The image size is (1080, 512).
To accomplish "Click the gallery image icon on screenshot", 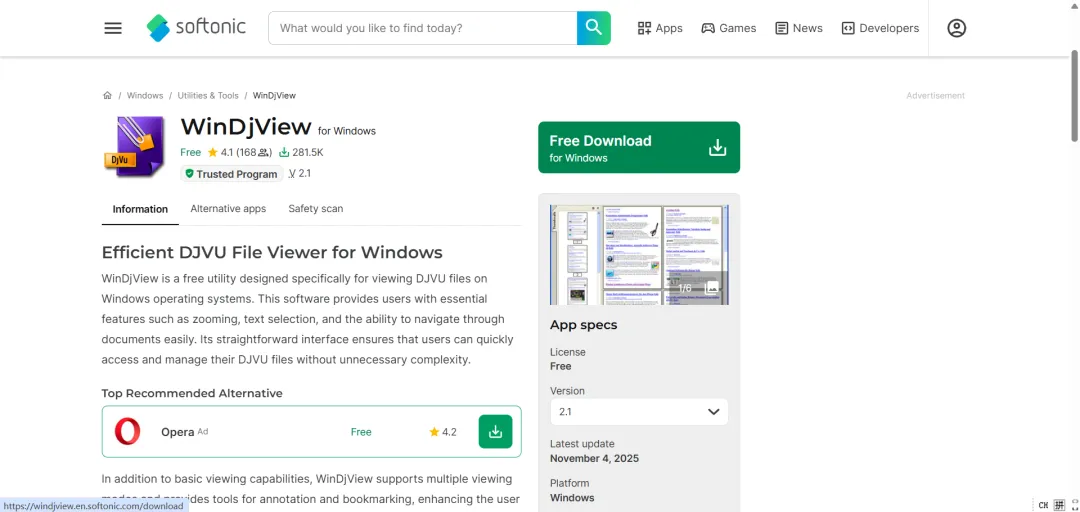I will (712, 287).
